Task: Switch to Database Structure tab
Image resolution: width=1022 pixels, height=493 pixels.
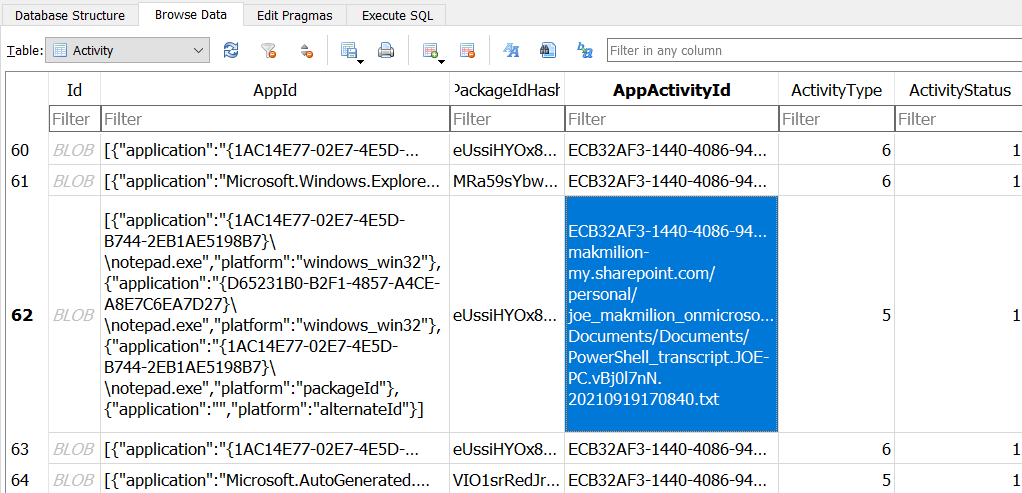Action: pyautogui.click(x=70, y=14)
